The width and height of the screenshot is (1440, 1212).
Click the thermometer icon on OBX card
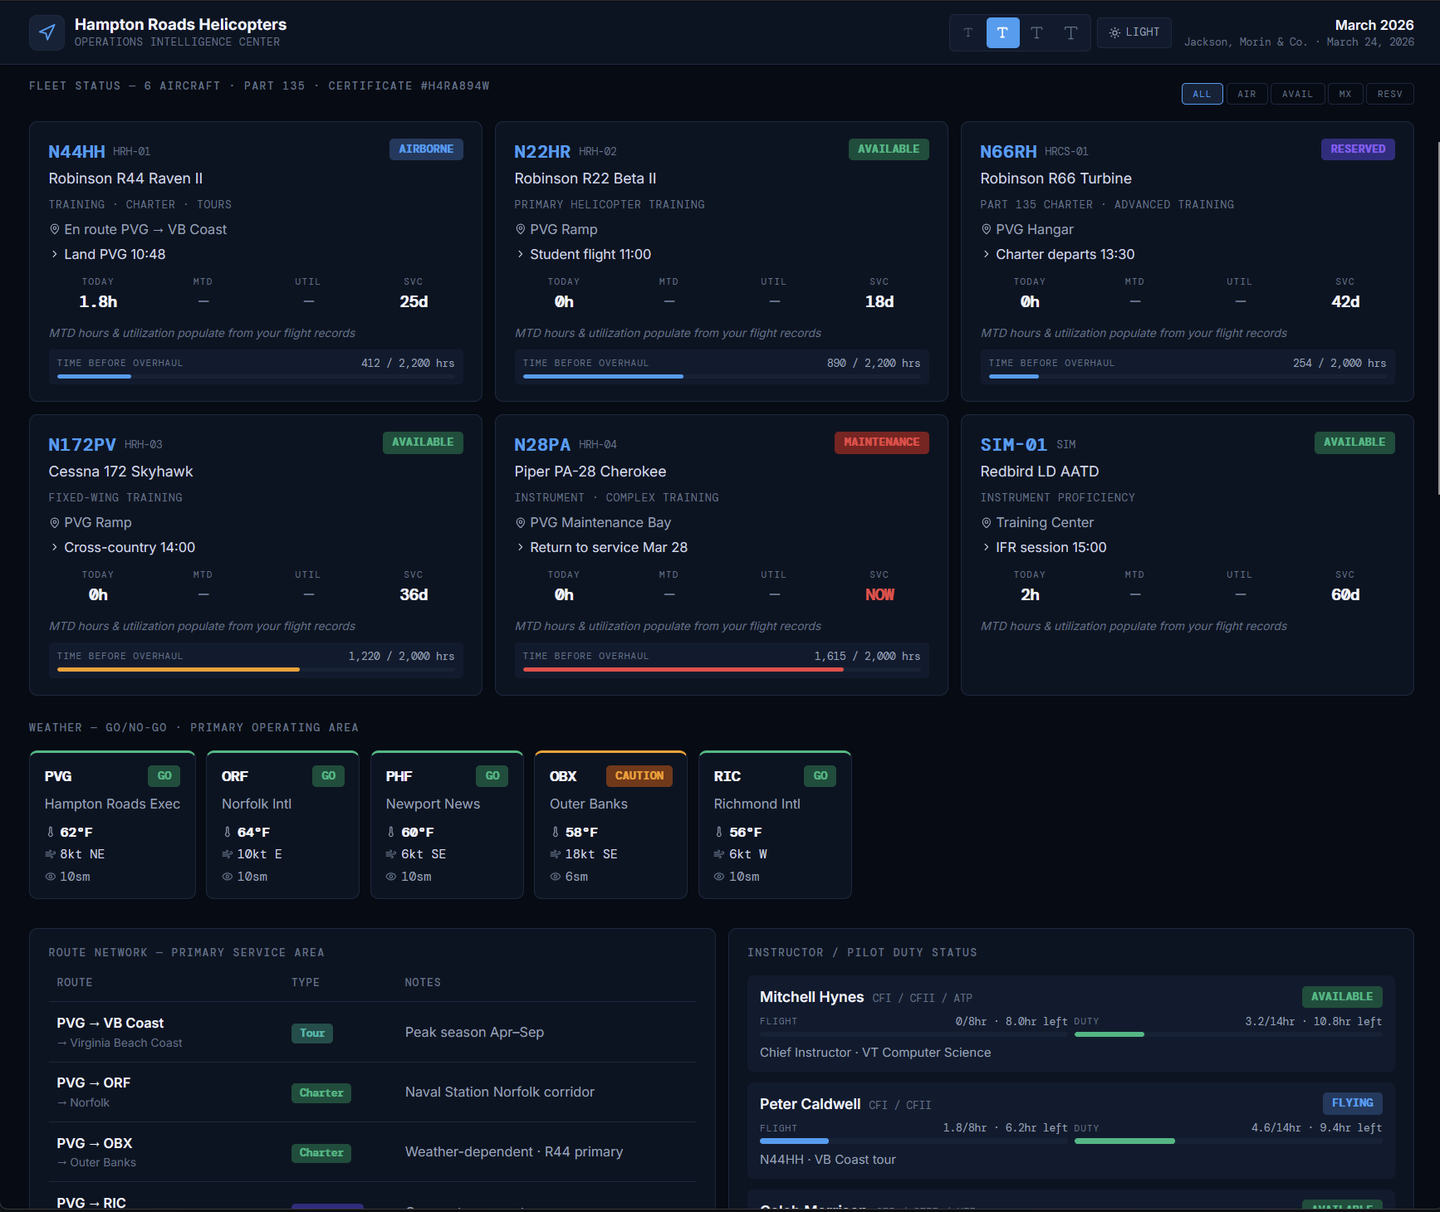[x=555, y=832]
